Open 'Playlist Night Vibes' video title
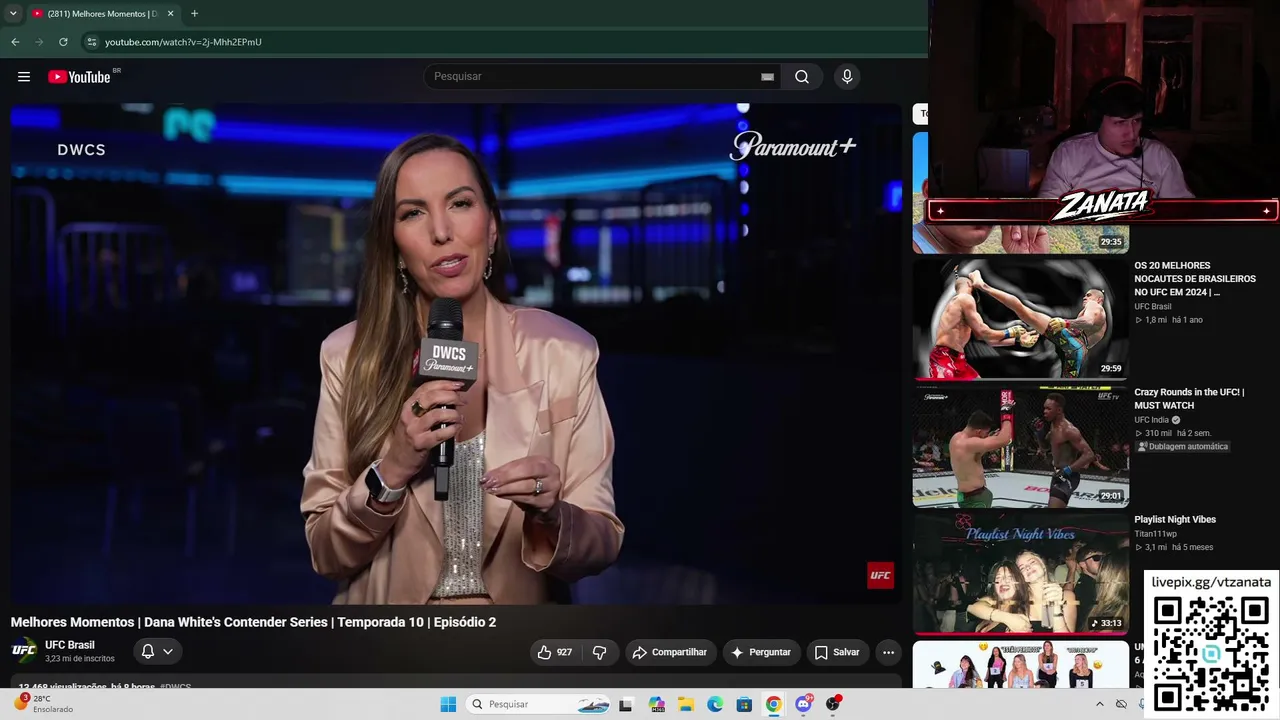This screenshot has width=1280, height=720. (1175, 520)
